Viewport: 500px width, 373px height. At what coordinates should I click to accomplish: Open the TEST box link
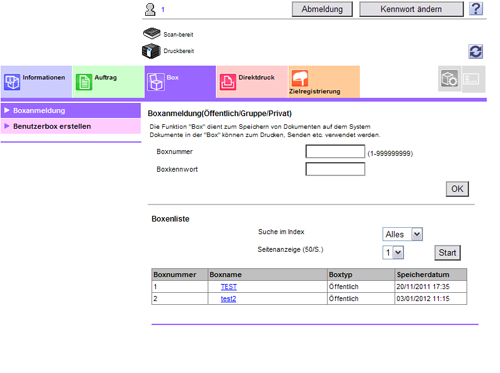point(229,287)
